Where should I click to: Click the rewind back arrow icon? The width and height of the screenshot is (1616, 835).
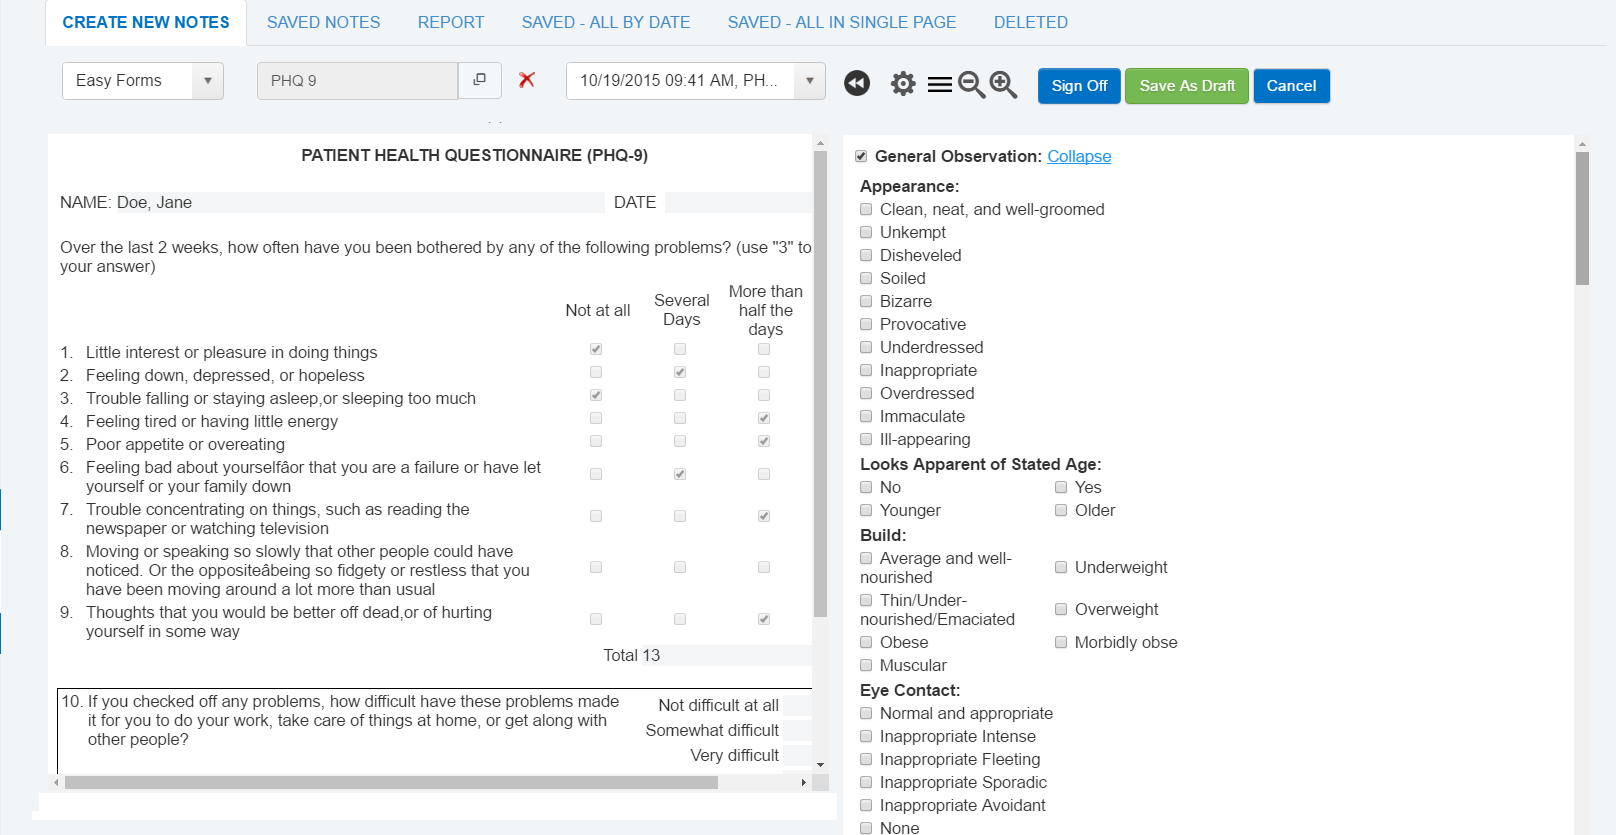857,83
